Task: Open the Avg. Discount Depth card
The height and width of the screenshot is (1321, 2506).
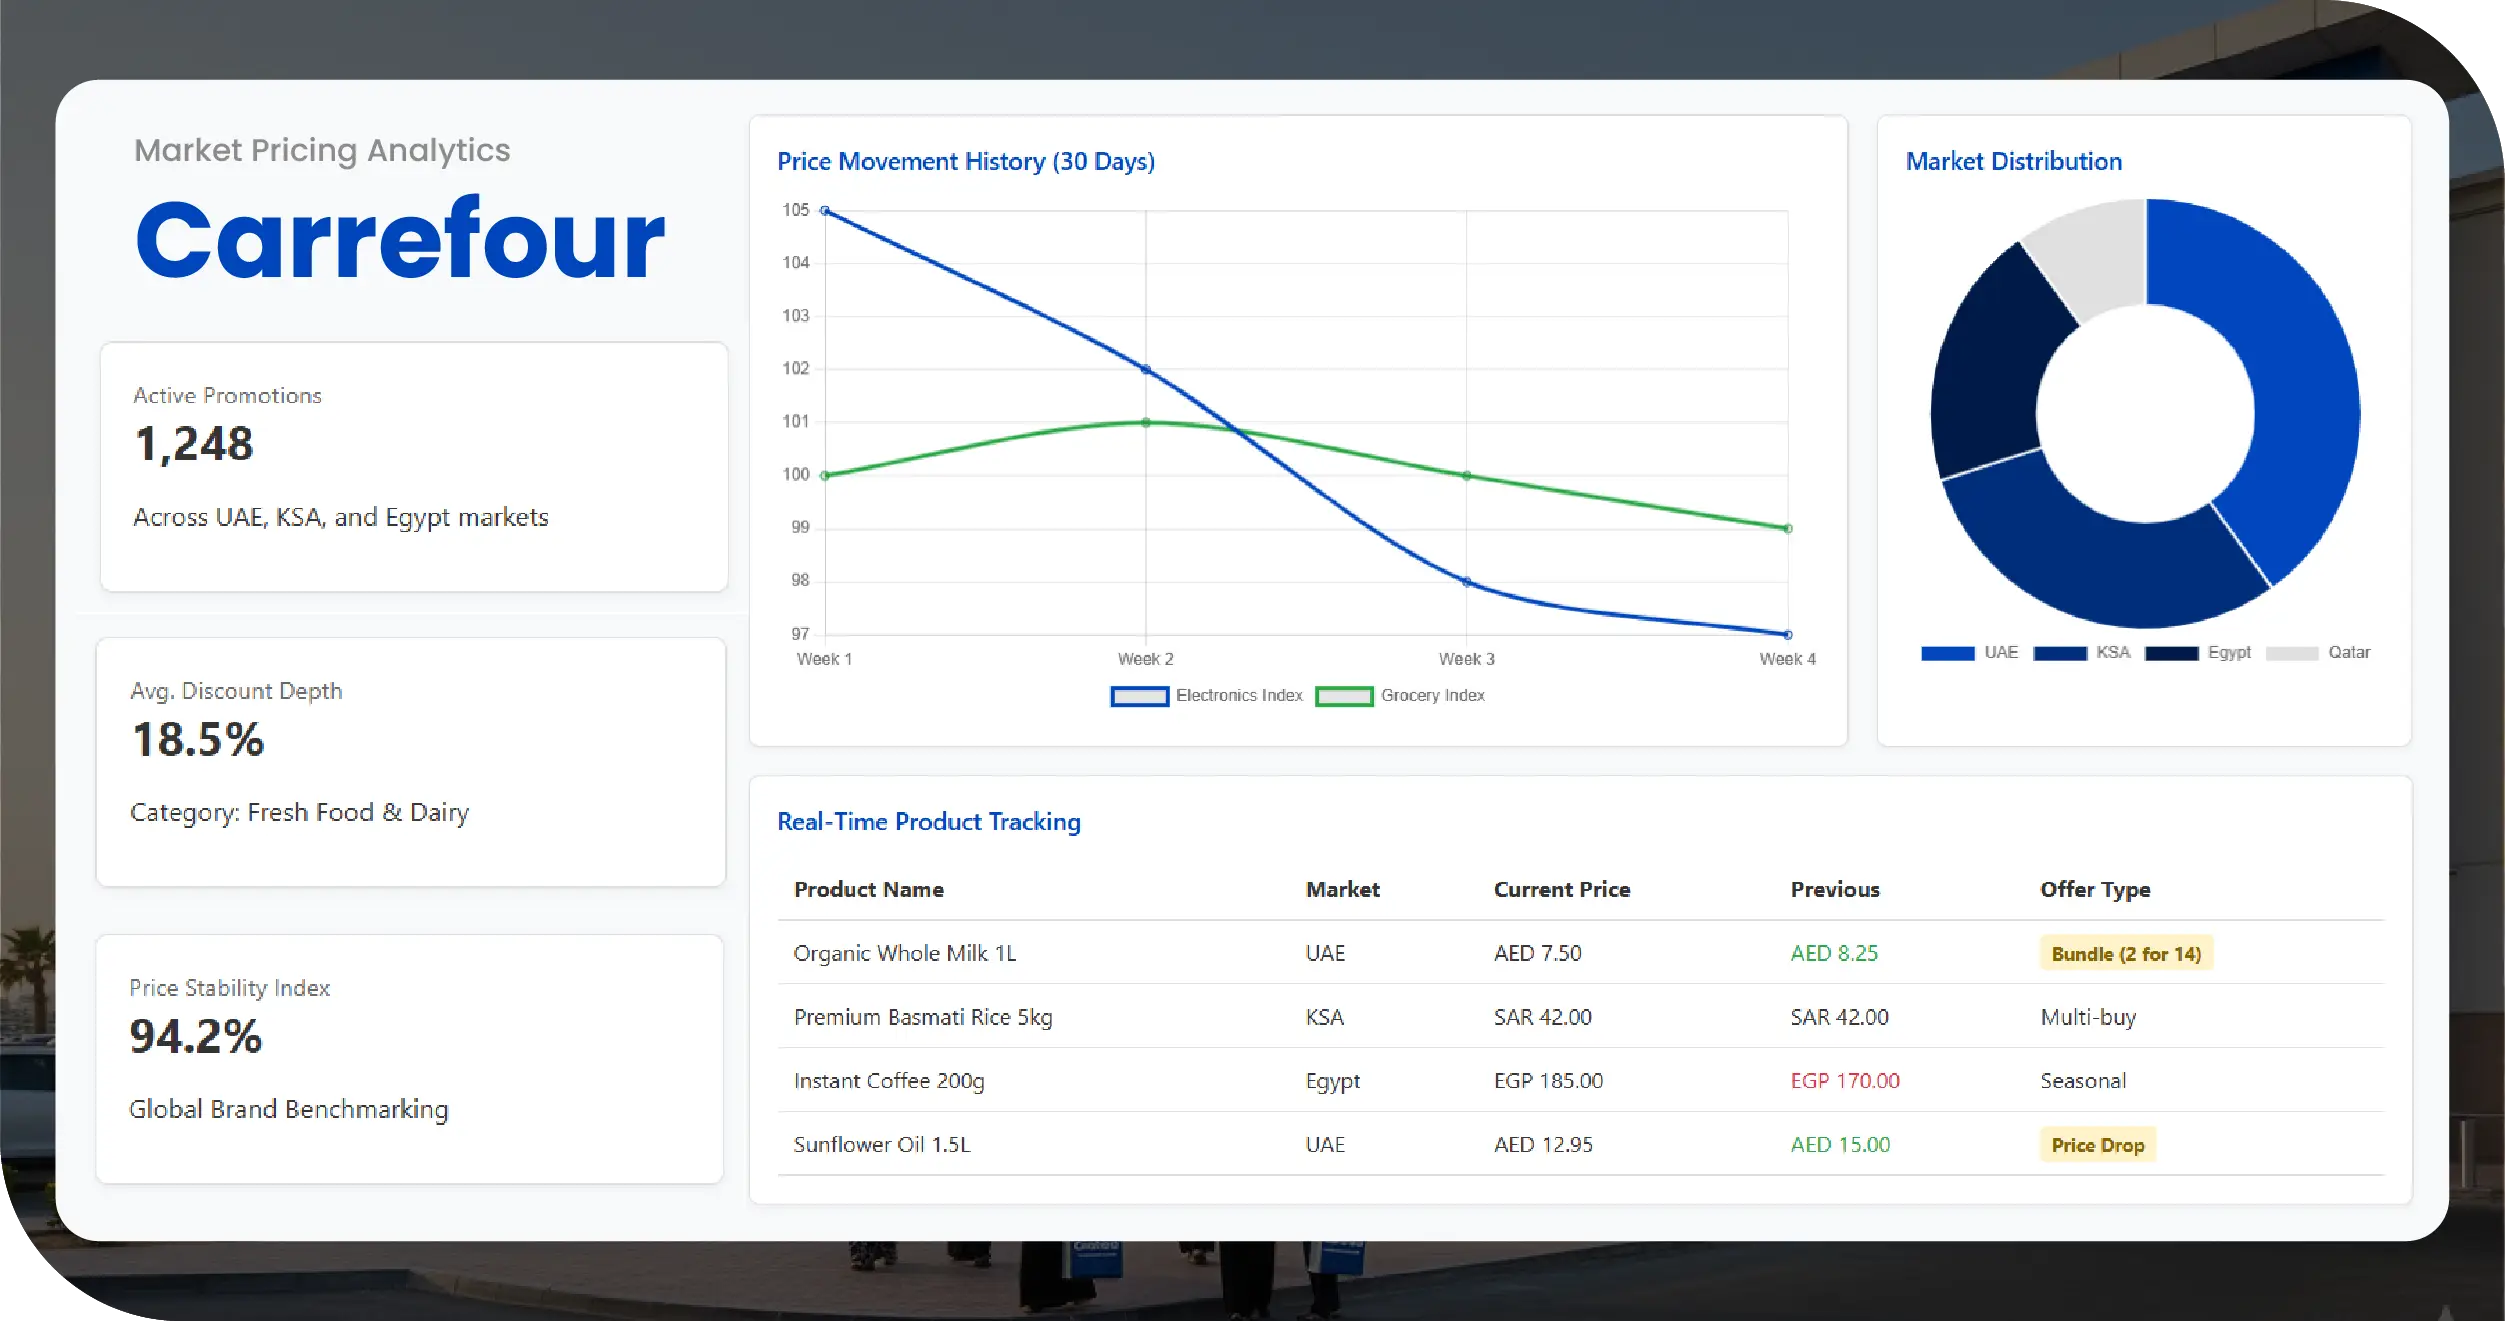Action: click(410, 762)
